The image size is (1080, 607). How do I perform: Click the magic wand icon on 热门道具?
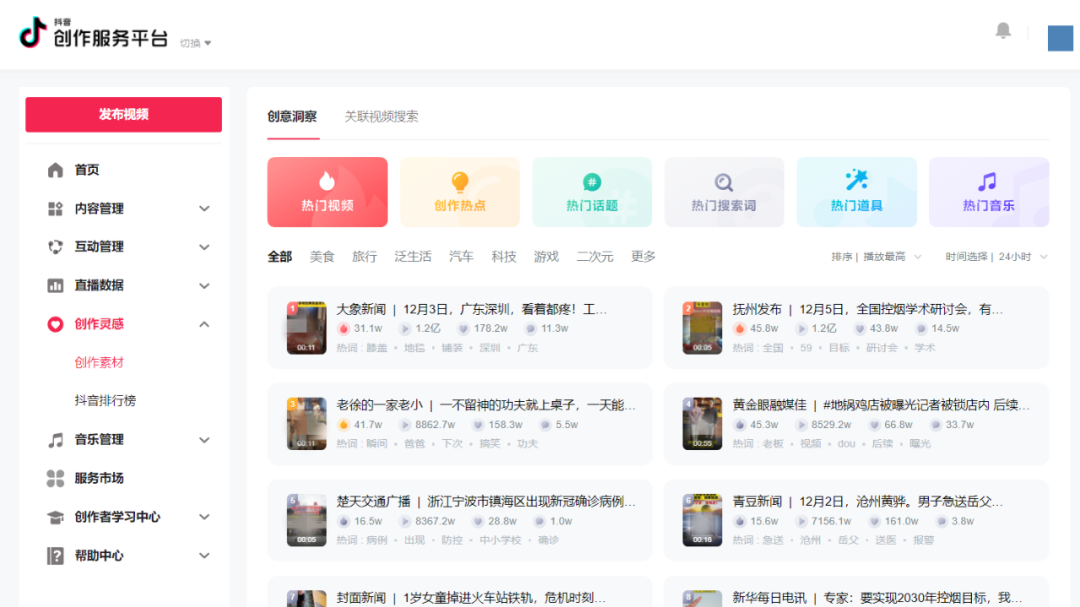(x=856, y=180)
